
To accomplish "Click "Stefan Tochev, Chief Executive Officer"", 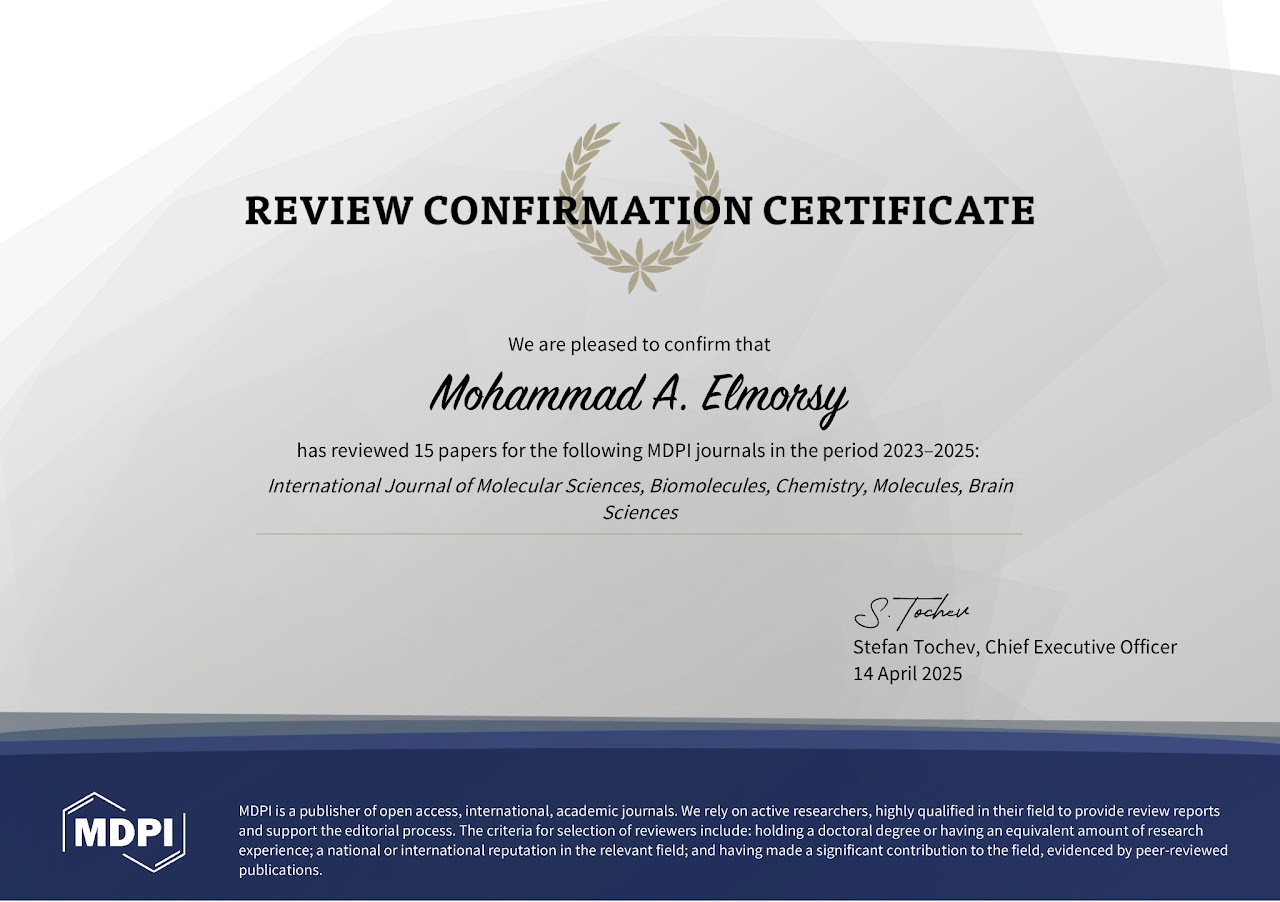I will 1015,647.
